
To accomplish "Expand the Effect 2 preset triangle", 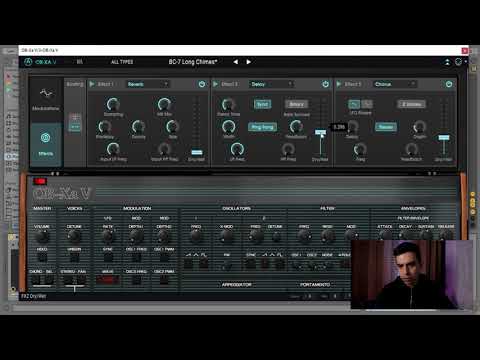I will coord(215,84).
